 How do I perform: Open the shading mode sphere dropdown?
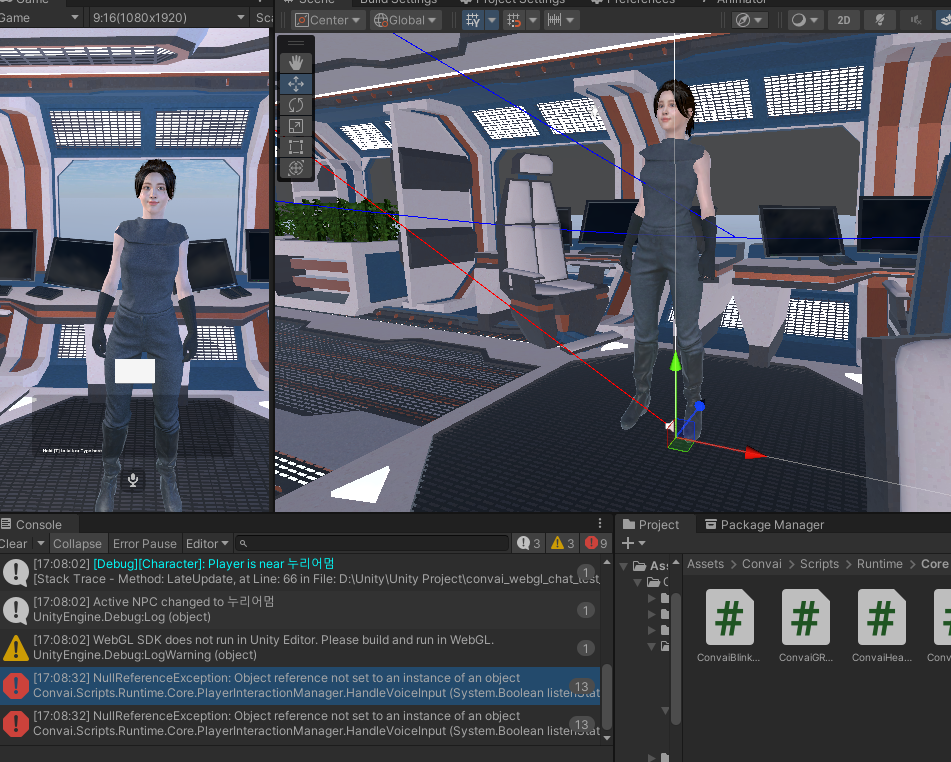coord(805,20)
